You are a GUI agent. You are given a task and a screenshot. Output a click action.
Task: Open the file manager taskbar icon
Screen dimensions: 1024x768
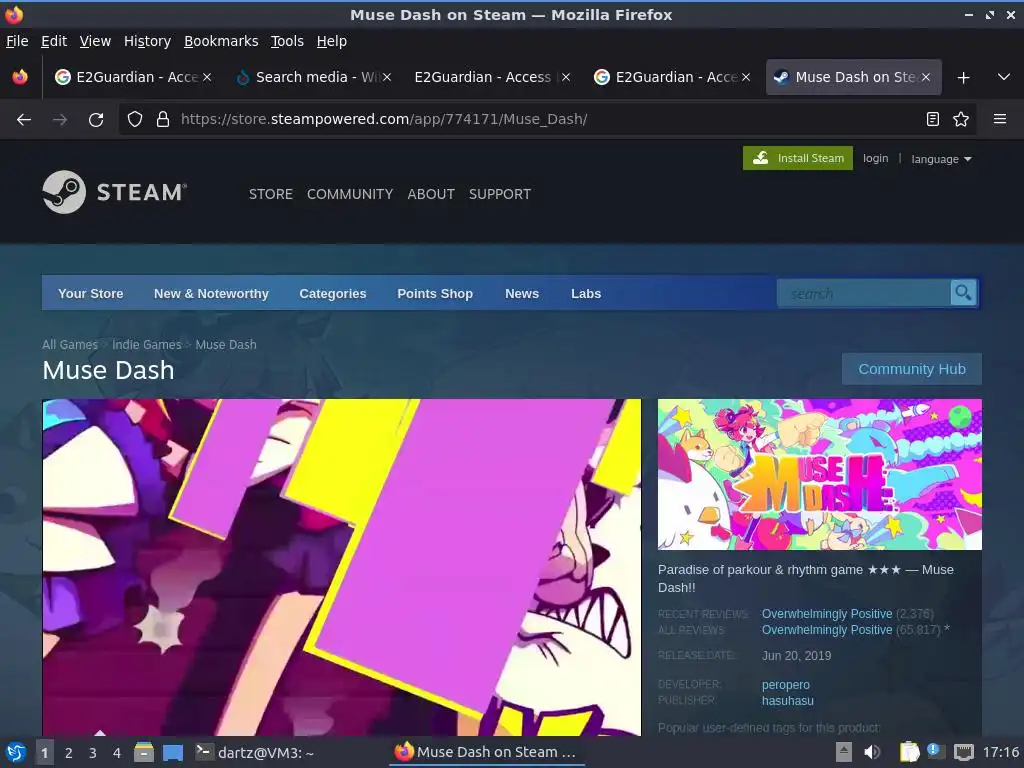coord(144,752)
